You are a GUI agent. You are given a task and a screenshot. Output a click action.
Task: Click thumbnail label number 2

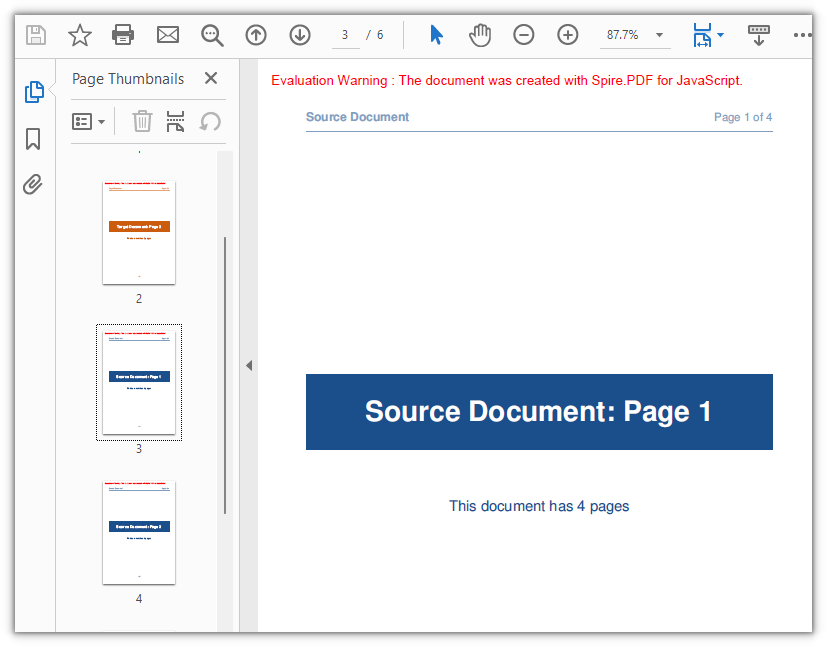point(139,299)
